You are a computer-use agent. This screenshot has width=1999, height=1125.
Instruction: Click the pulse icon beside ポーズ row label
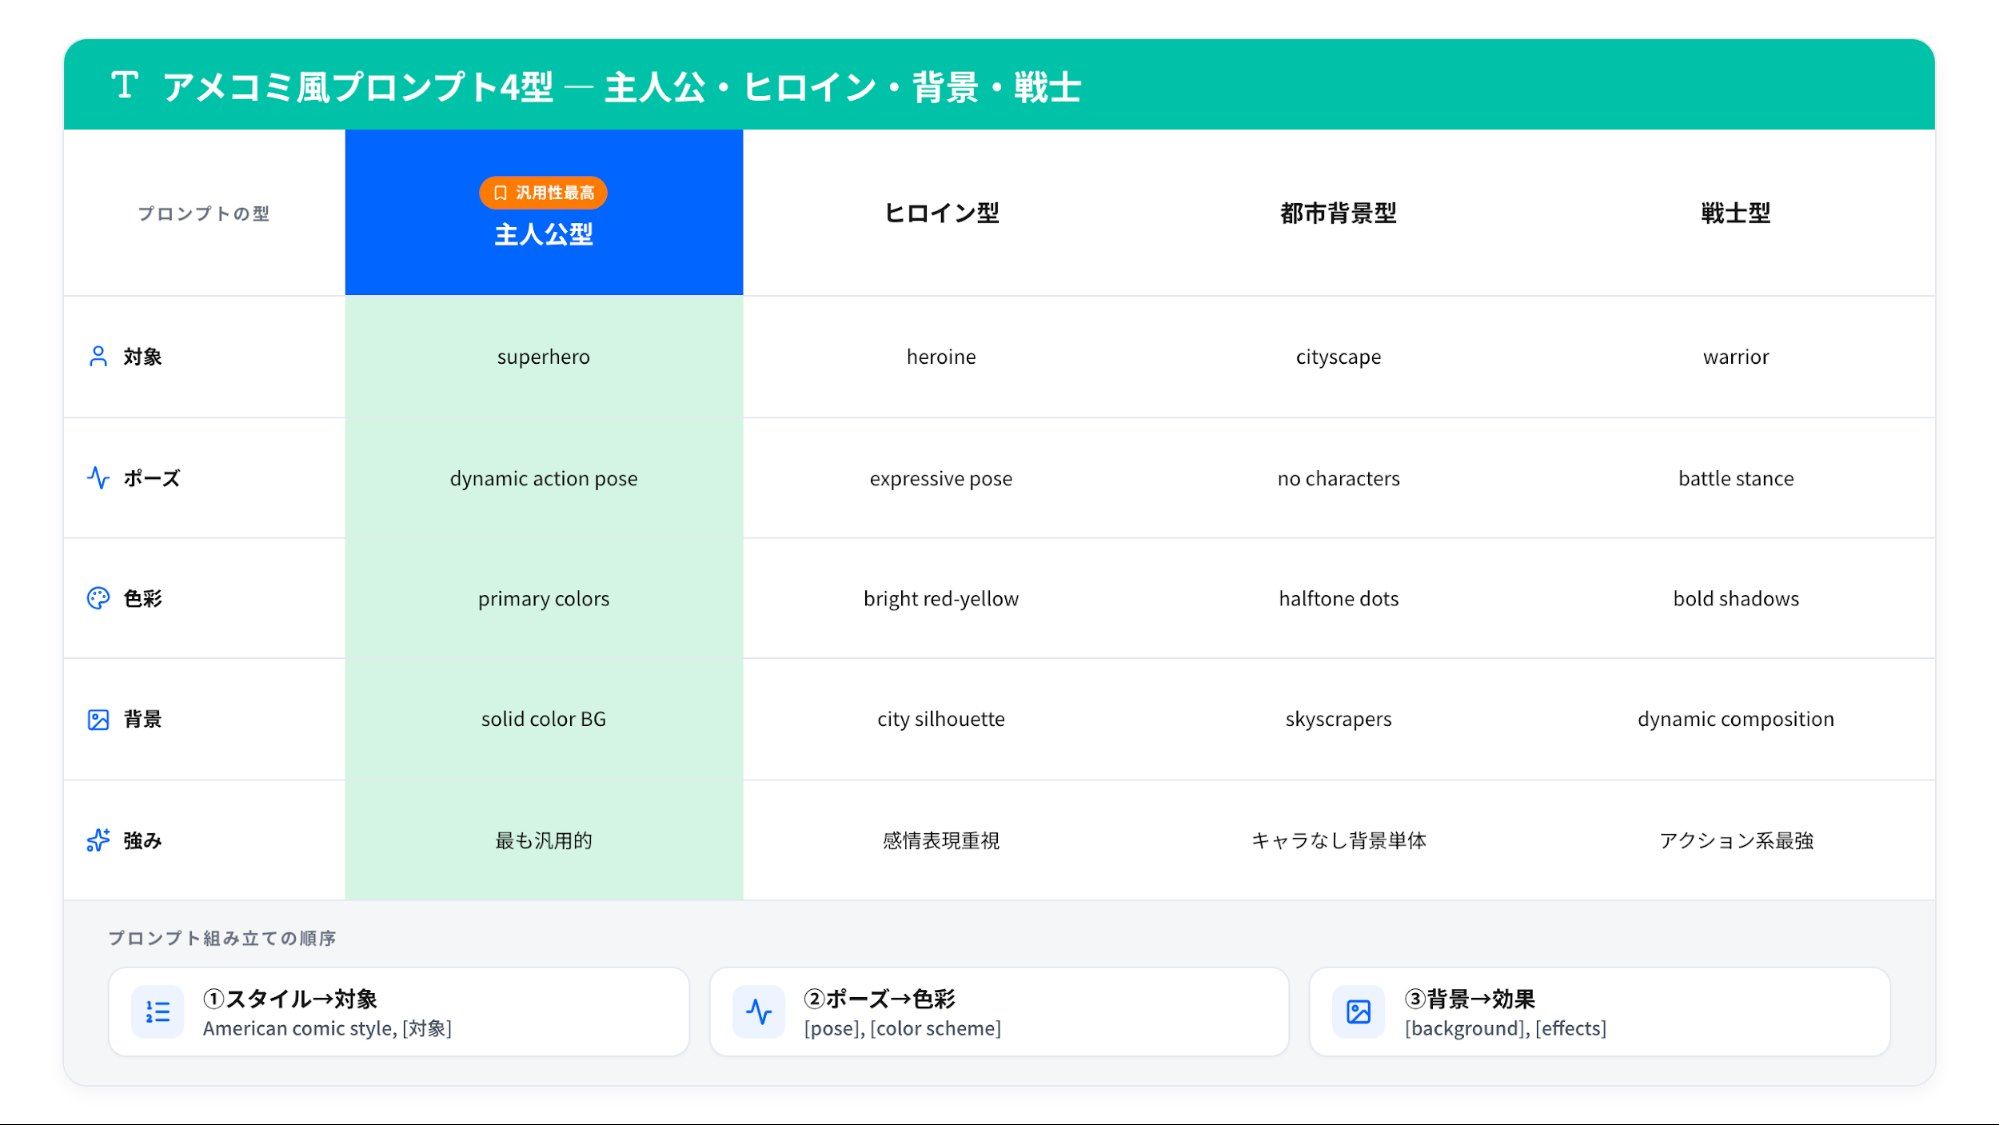coord(98,478)
